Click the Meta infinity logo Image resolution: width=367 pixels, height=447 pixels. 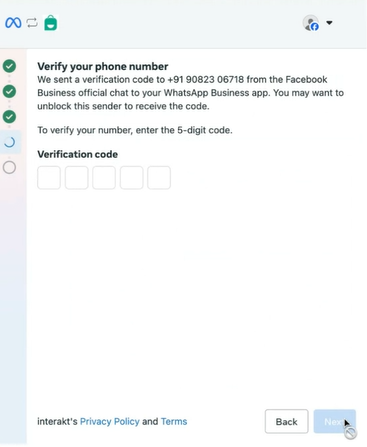tap(13, 23)
